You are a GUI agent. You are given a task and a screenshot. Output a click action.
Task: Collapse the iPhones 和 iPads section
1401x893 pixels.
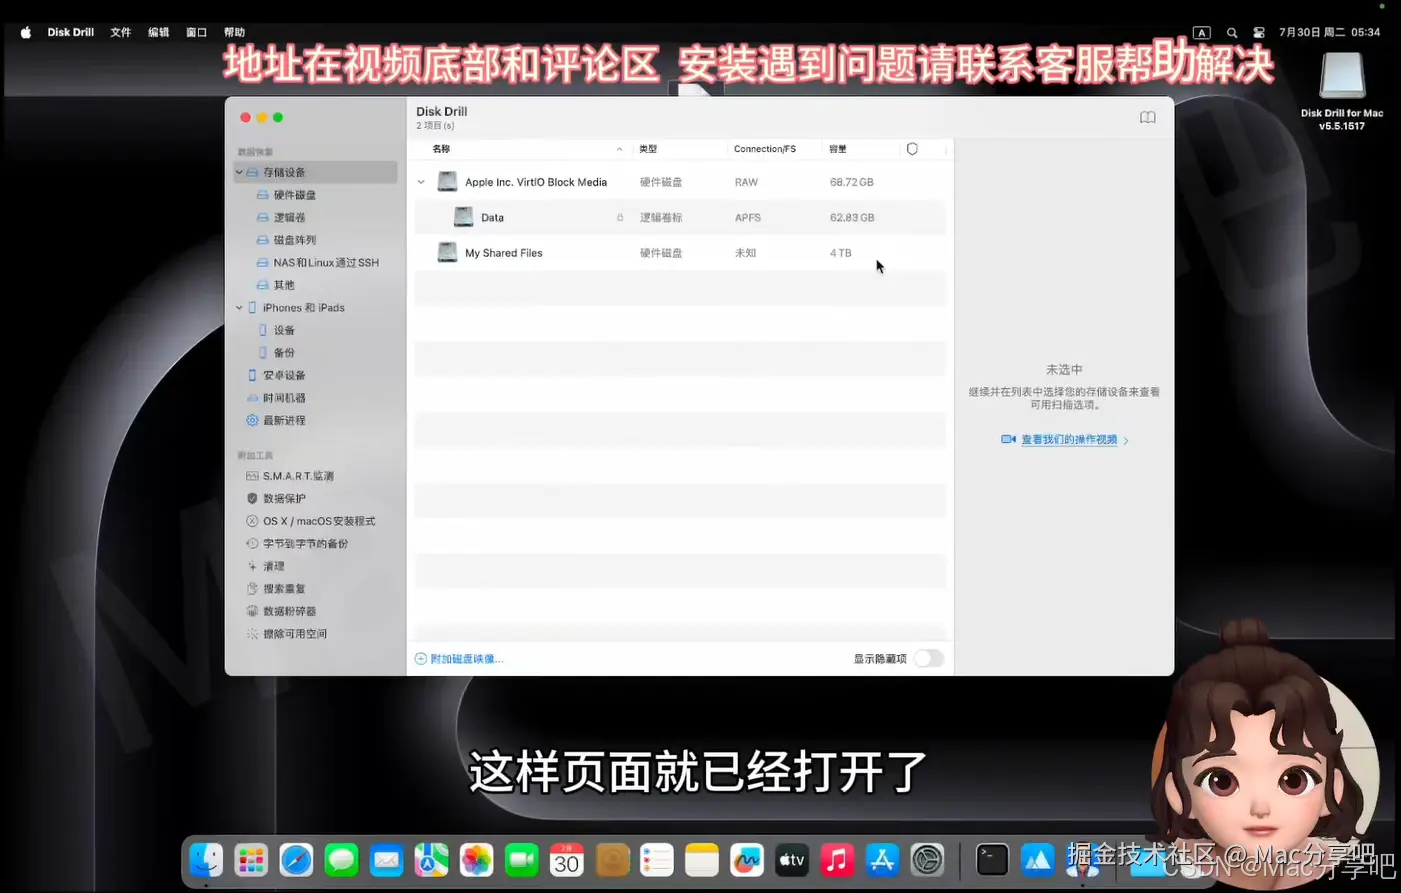[x=239, y=307]
